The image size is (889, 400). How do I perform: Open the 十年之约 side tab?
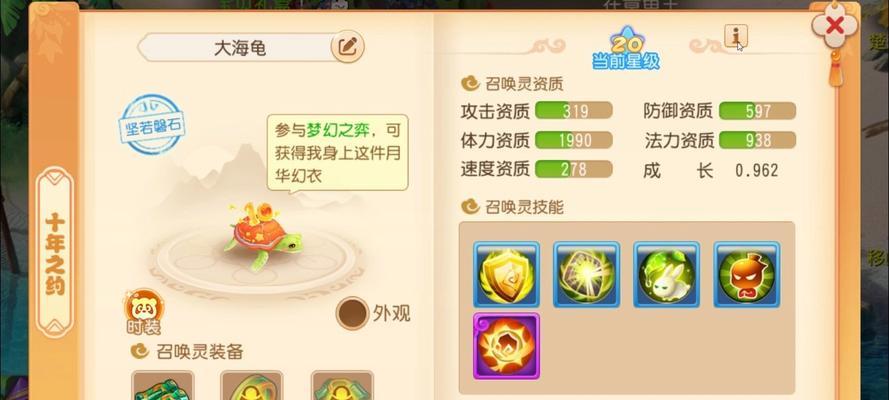coord(55,253)
